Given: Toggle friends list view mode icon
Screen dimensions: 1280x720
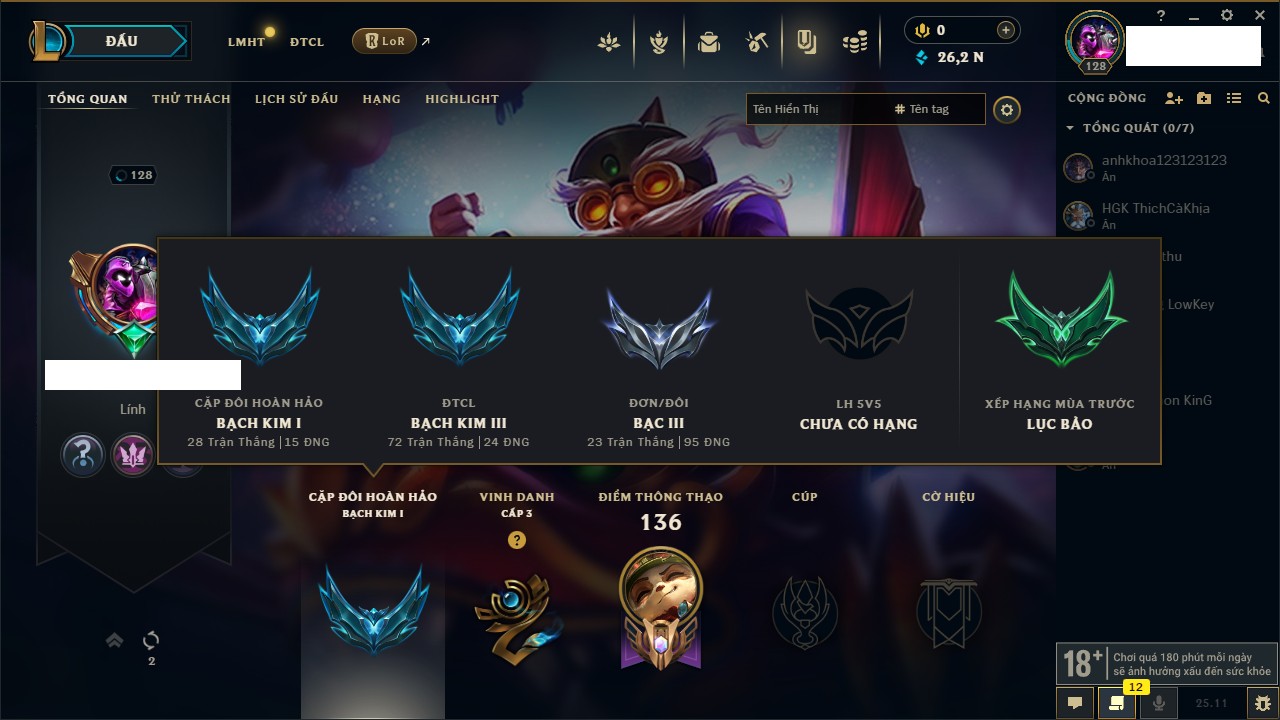Looking at the screenshot, I should (x=1234, y=98).
